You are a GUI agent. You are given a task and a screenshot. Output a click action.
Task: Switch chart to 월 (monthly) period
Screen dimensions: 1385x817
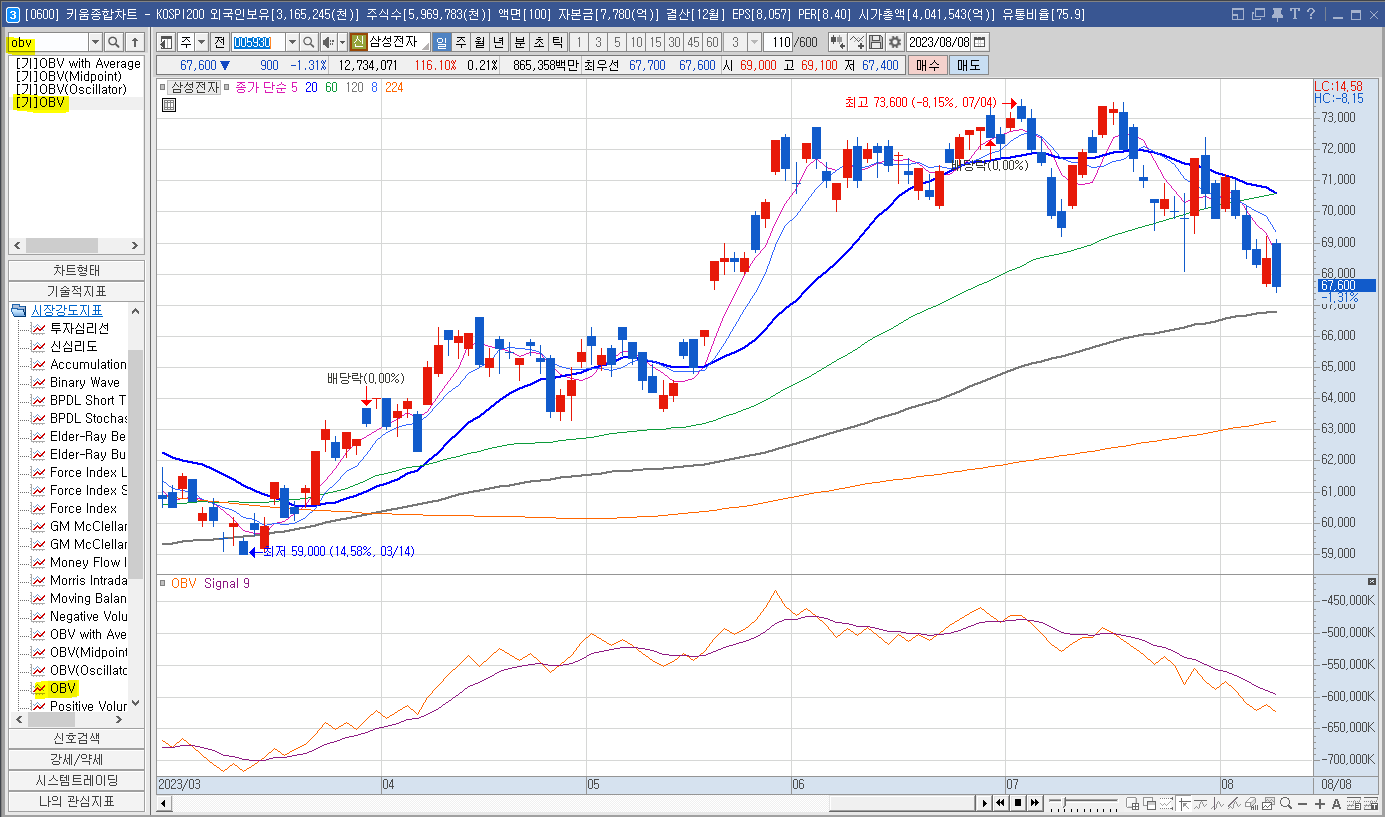(x=479, y=42)
